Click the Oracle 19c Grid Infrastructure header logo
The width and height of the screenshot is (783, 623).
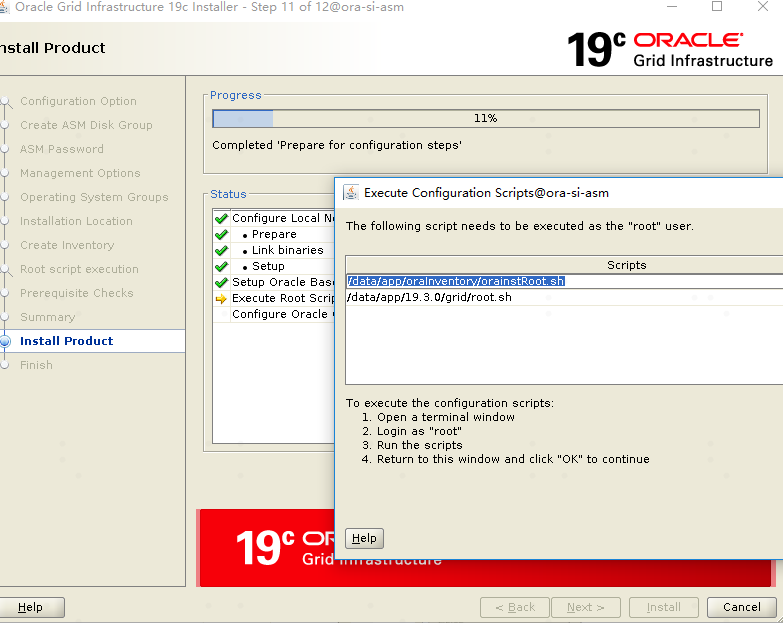[670, 49]
